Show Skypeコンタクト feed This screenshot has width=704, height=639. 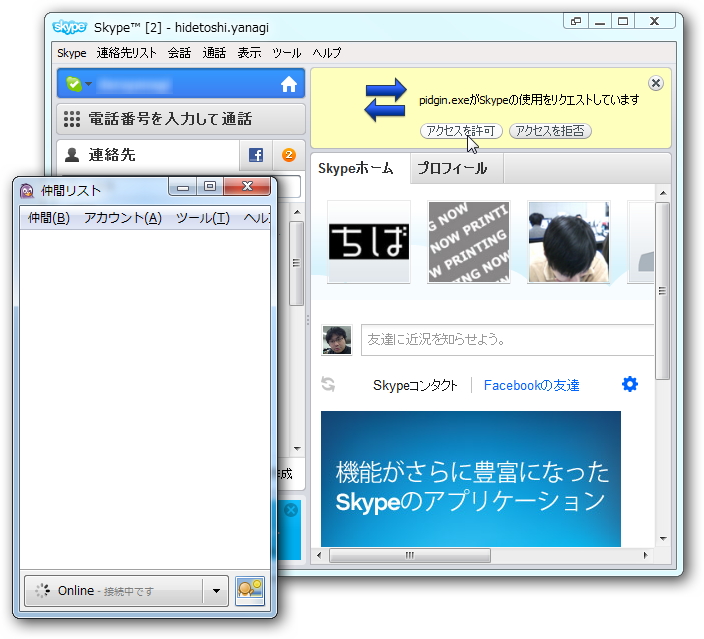[x=415, y=385]
